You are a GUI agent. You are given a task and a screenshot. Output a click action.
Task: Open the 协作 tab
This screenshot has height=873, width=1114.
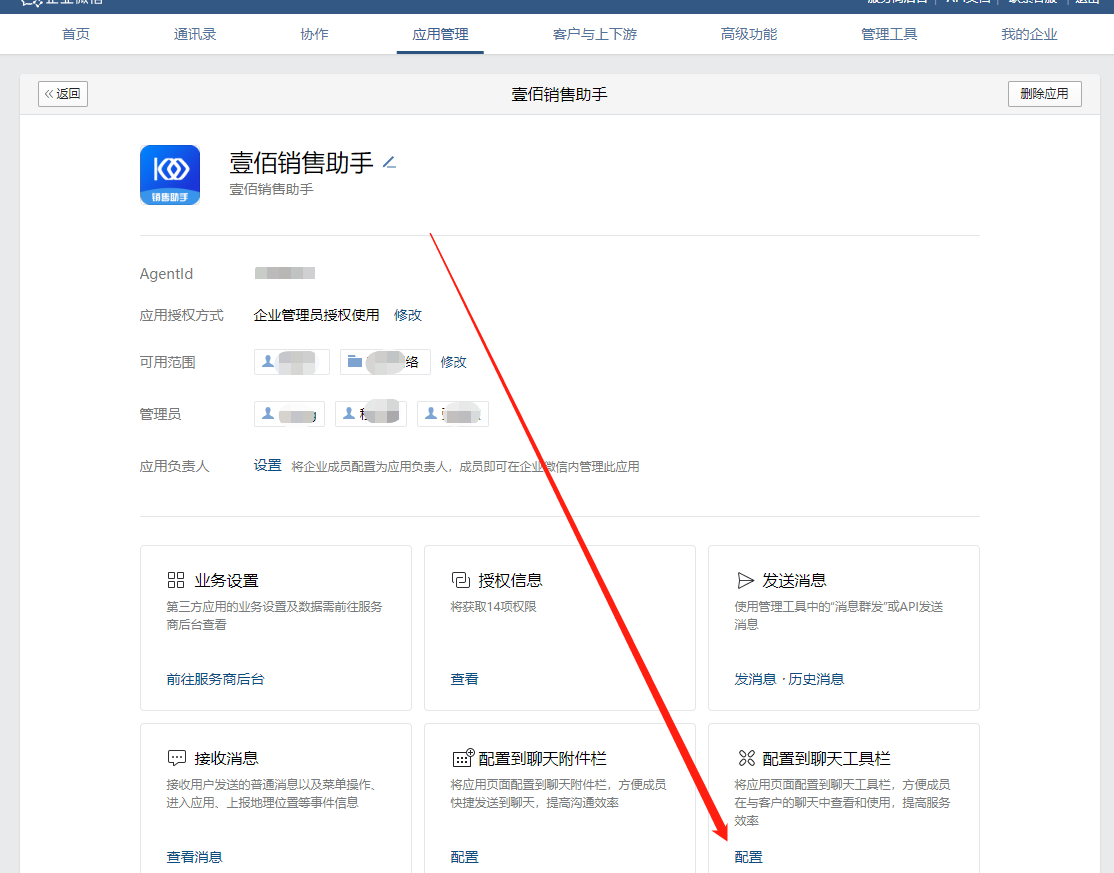[x=314, y=34]
